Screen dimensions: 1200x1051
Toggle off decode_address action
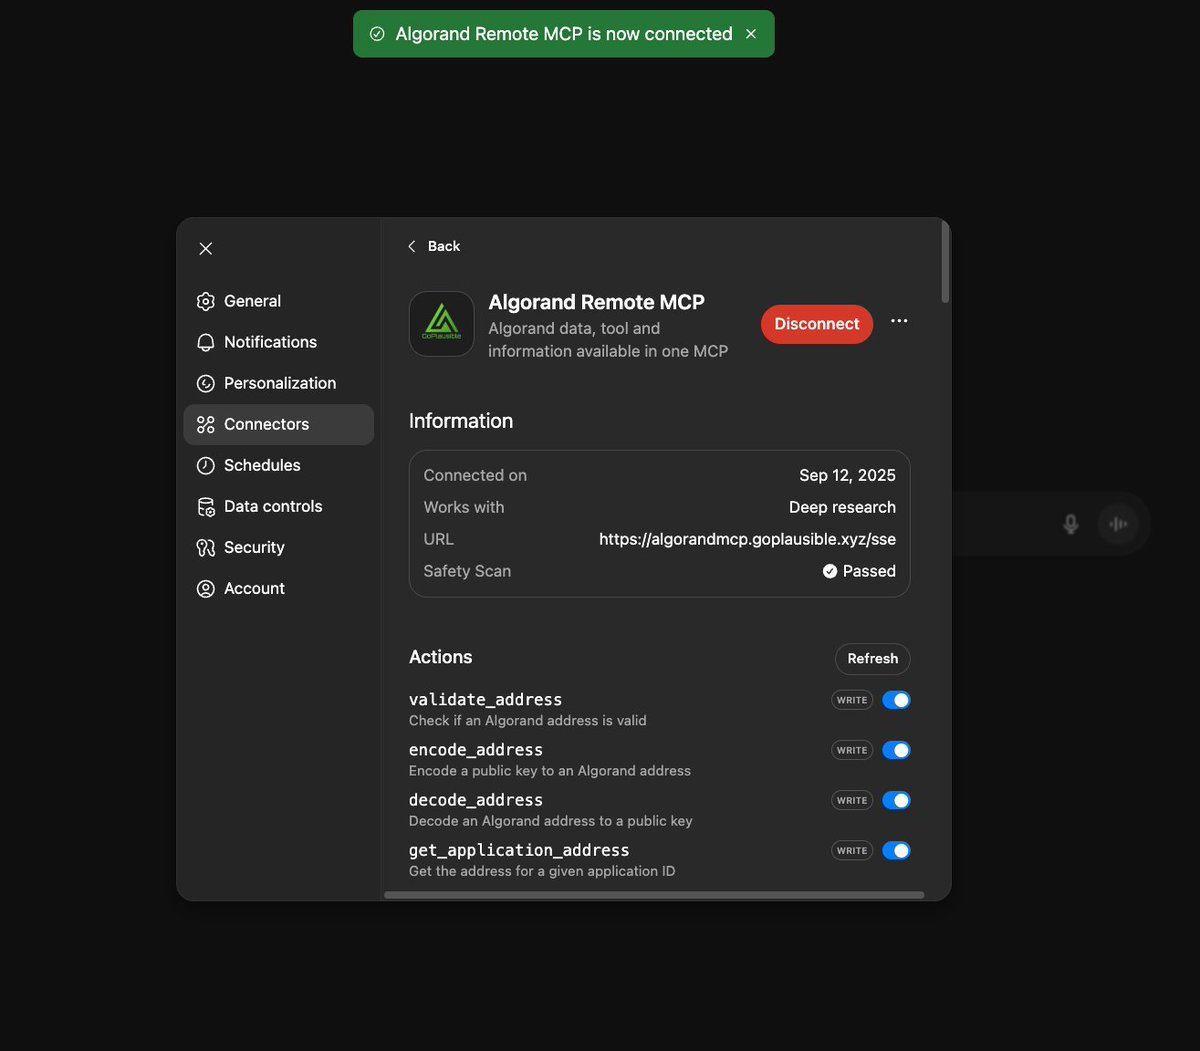[x=896, y=800]
